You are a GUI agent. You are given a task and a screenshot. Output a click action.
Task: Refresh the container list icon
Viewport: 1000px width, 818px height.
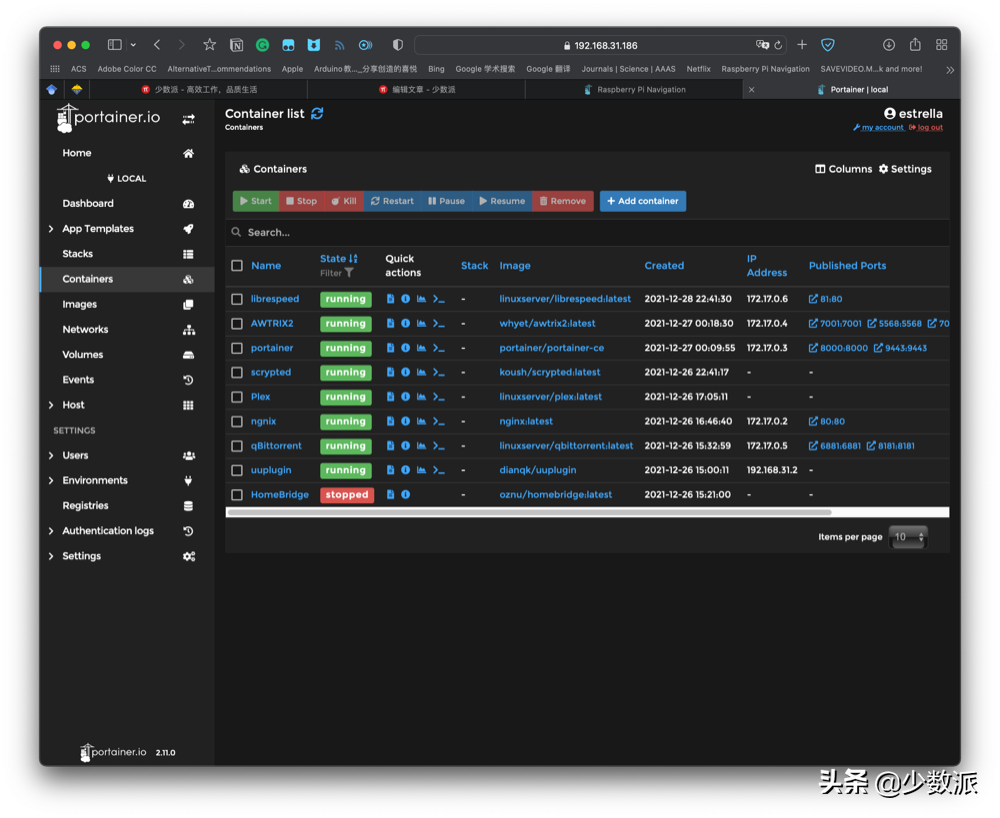[317, 114]
